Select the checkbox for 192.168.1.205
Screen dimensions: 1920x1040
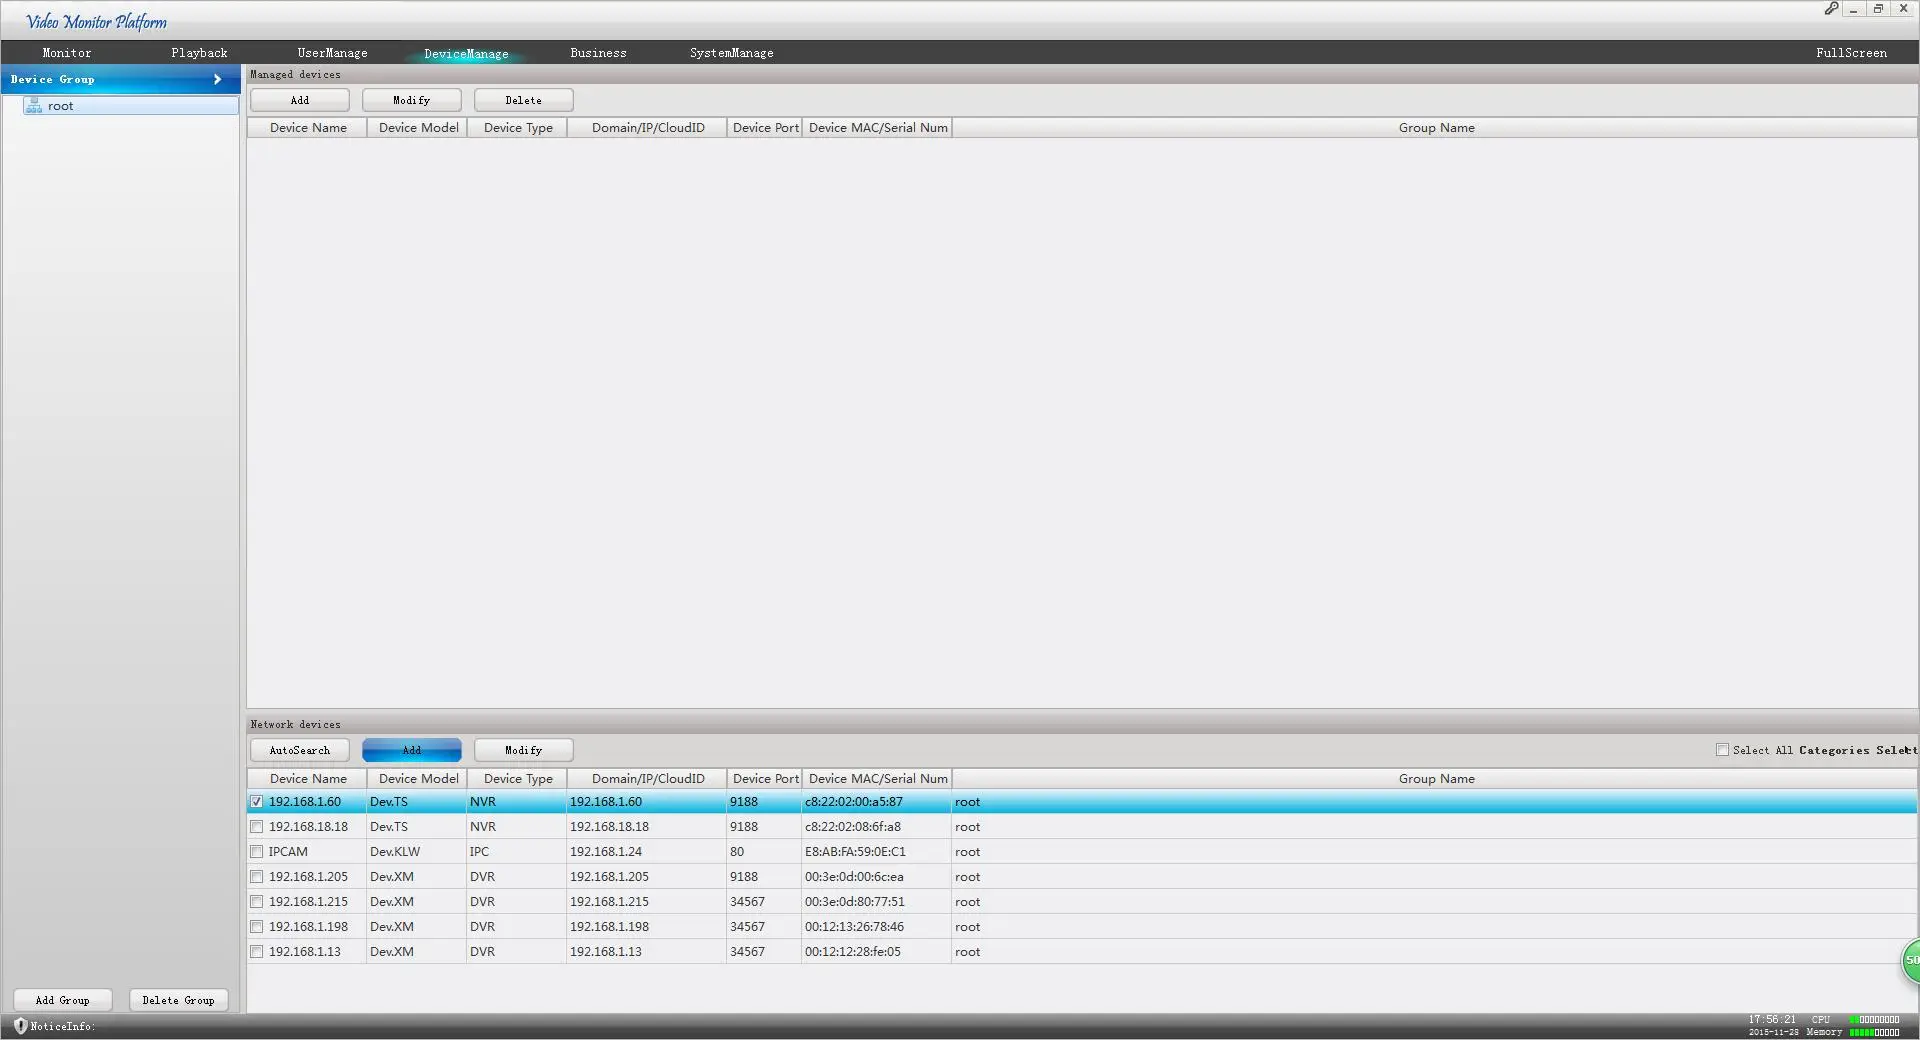pos(257,877)
